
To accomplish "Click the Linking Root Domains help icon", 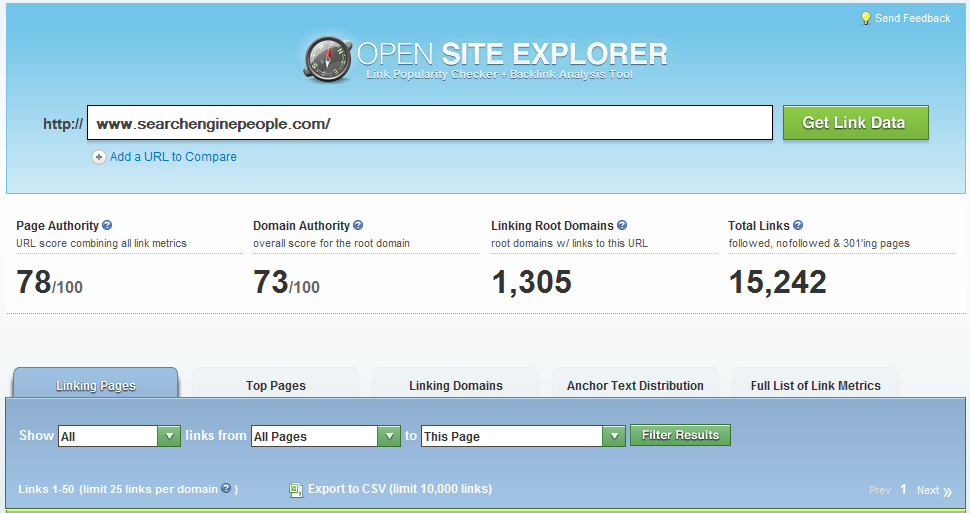I will [622, 226].
